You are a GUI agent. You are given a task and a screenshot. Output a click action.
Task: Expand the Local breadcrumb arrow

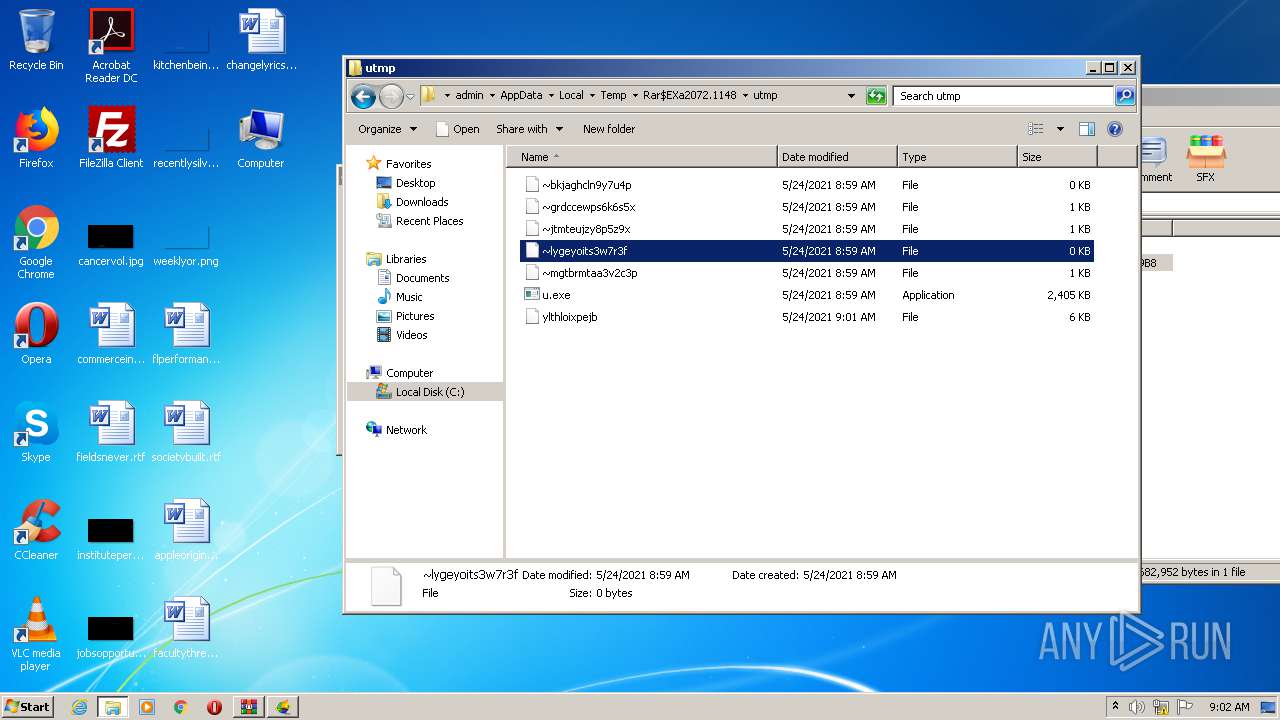pyautogui.click(x=592, y=96)
